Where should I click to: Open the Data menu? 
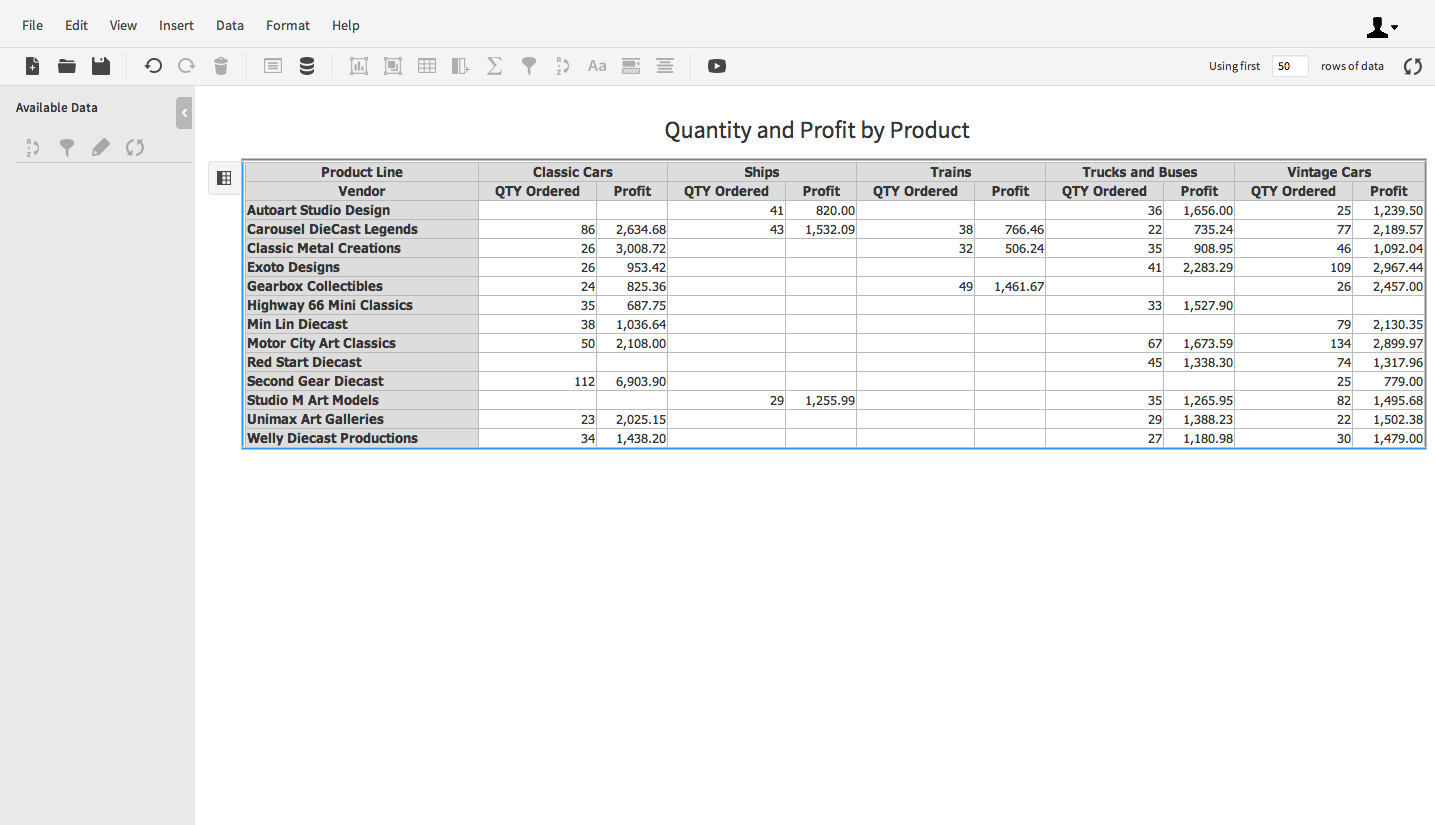(230, 25)
